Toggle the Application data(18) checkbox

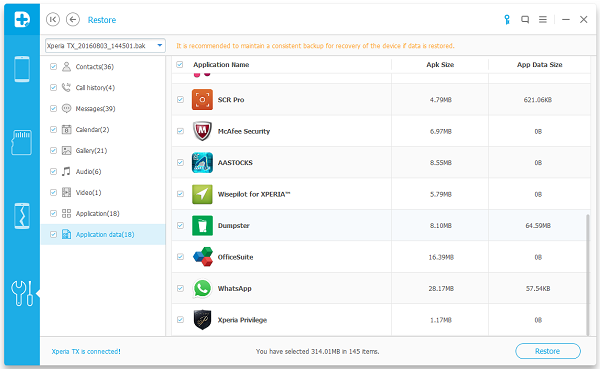coord(54,234)
